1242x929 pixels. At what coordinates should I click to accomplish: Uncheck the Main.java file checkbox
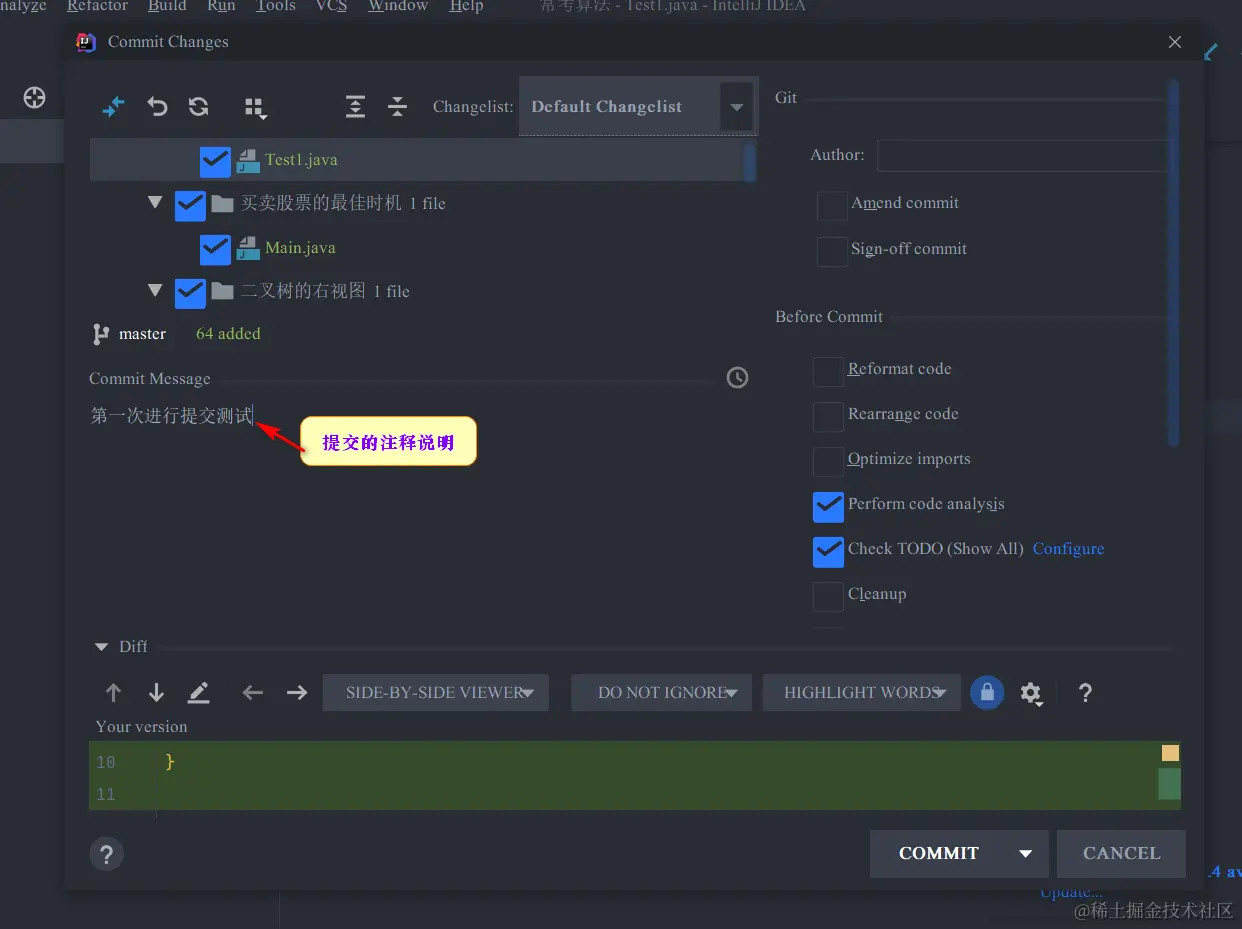tap(215, 248)
